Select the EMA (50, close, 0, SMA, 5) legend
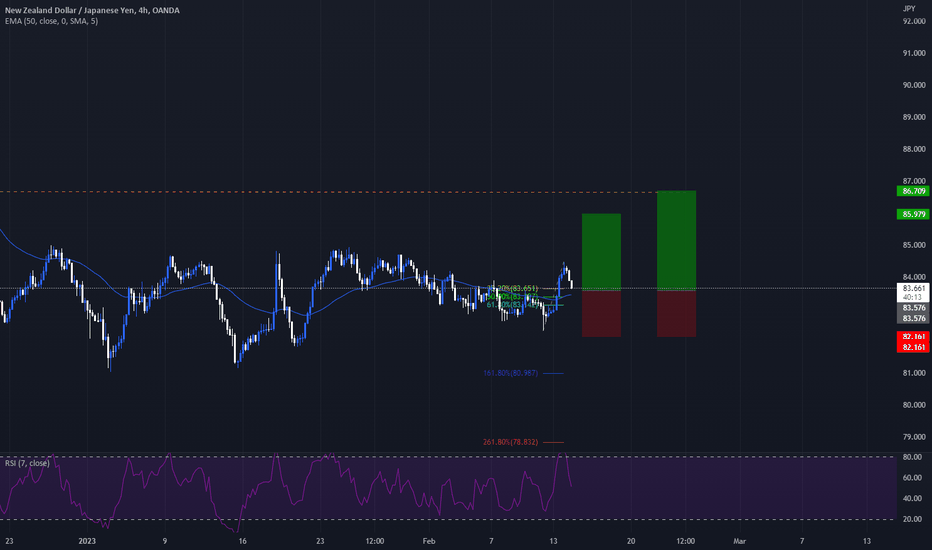This screenshot has height=550, width=932. pos(52,21)
